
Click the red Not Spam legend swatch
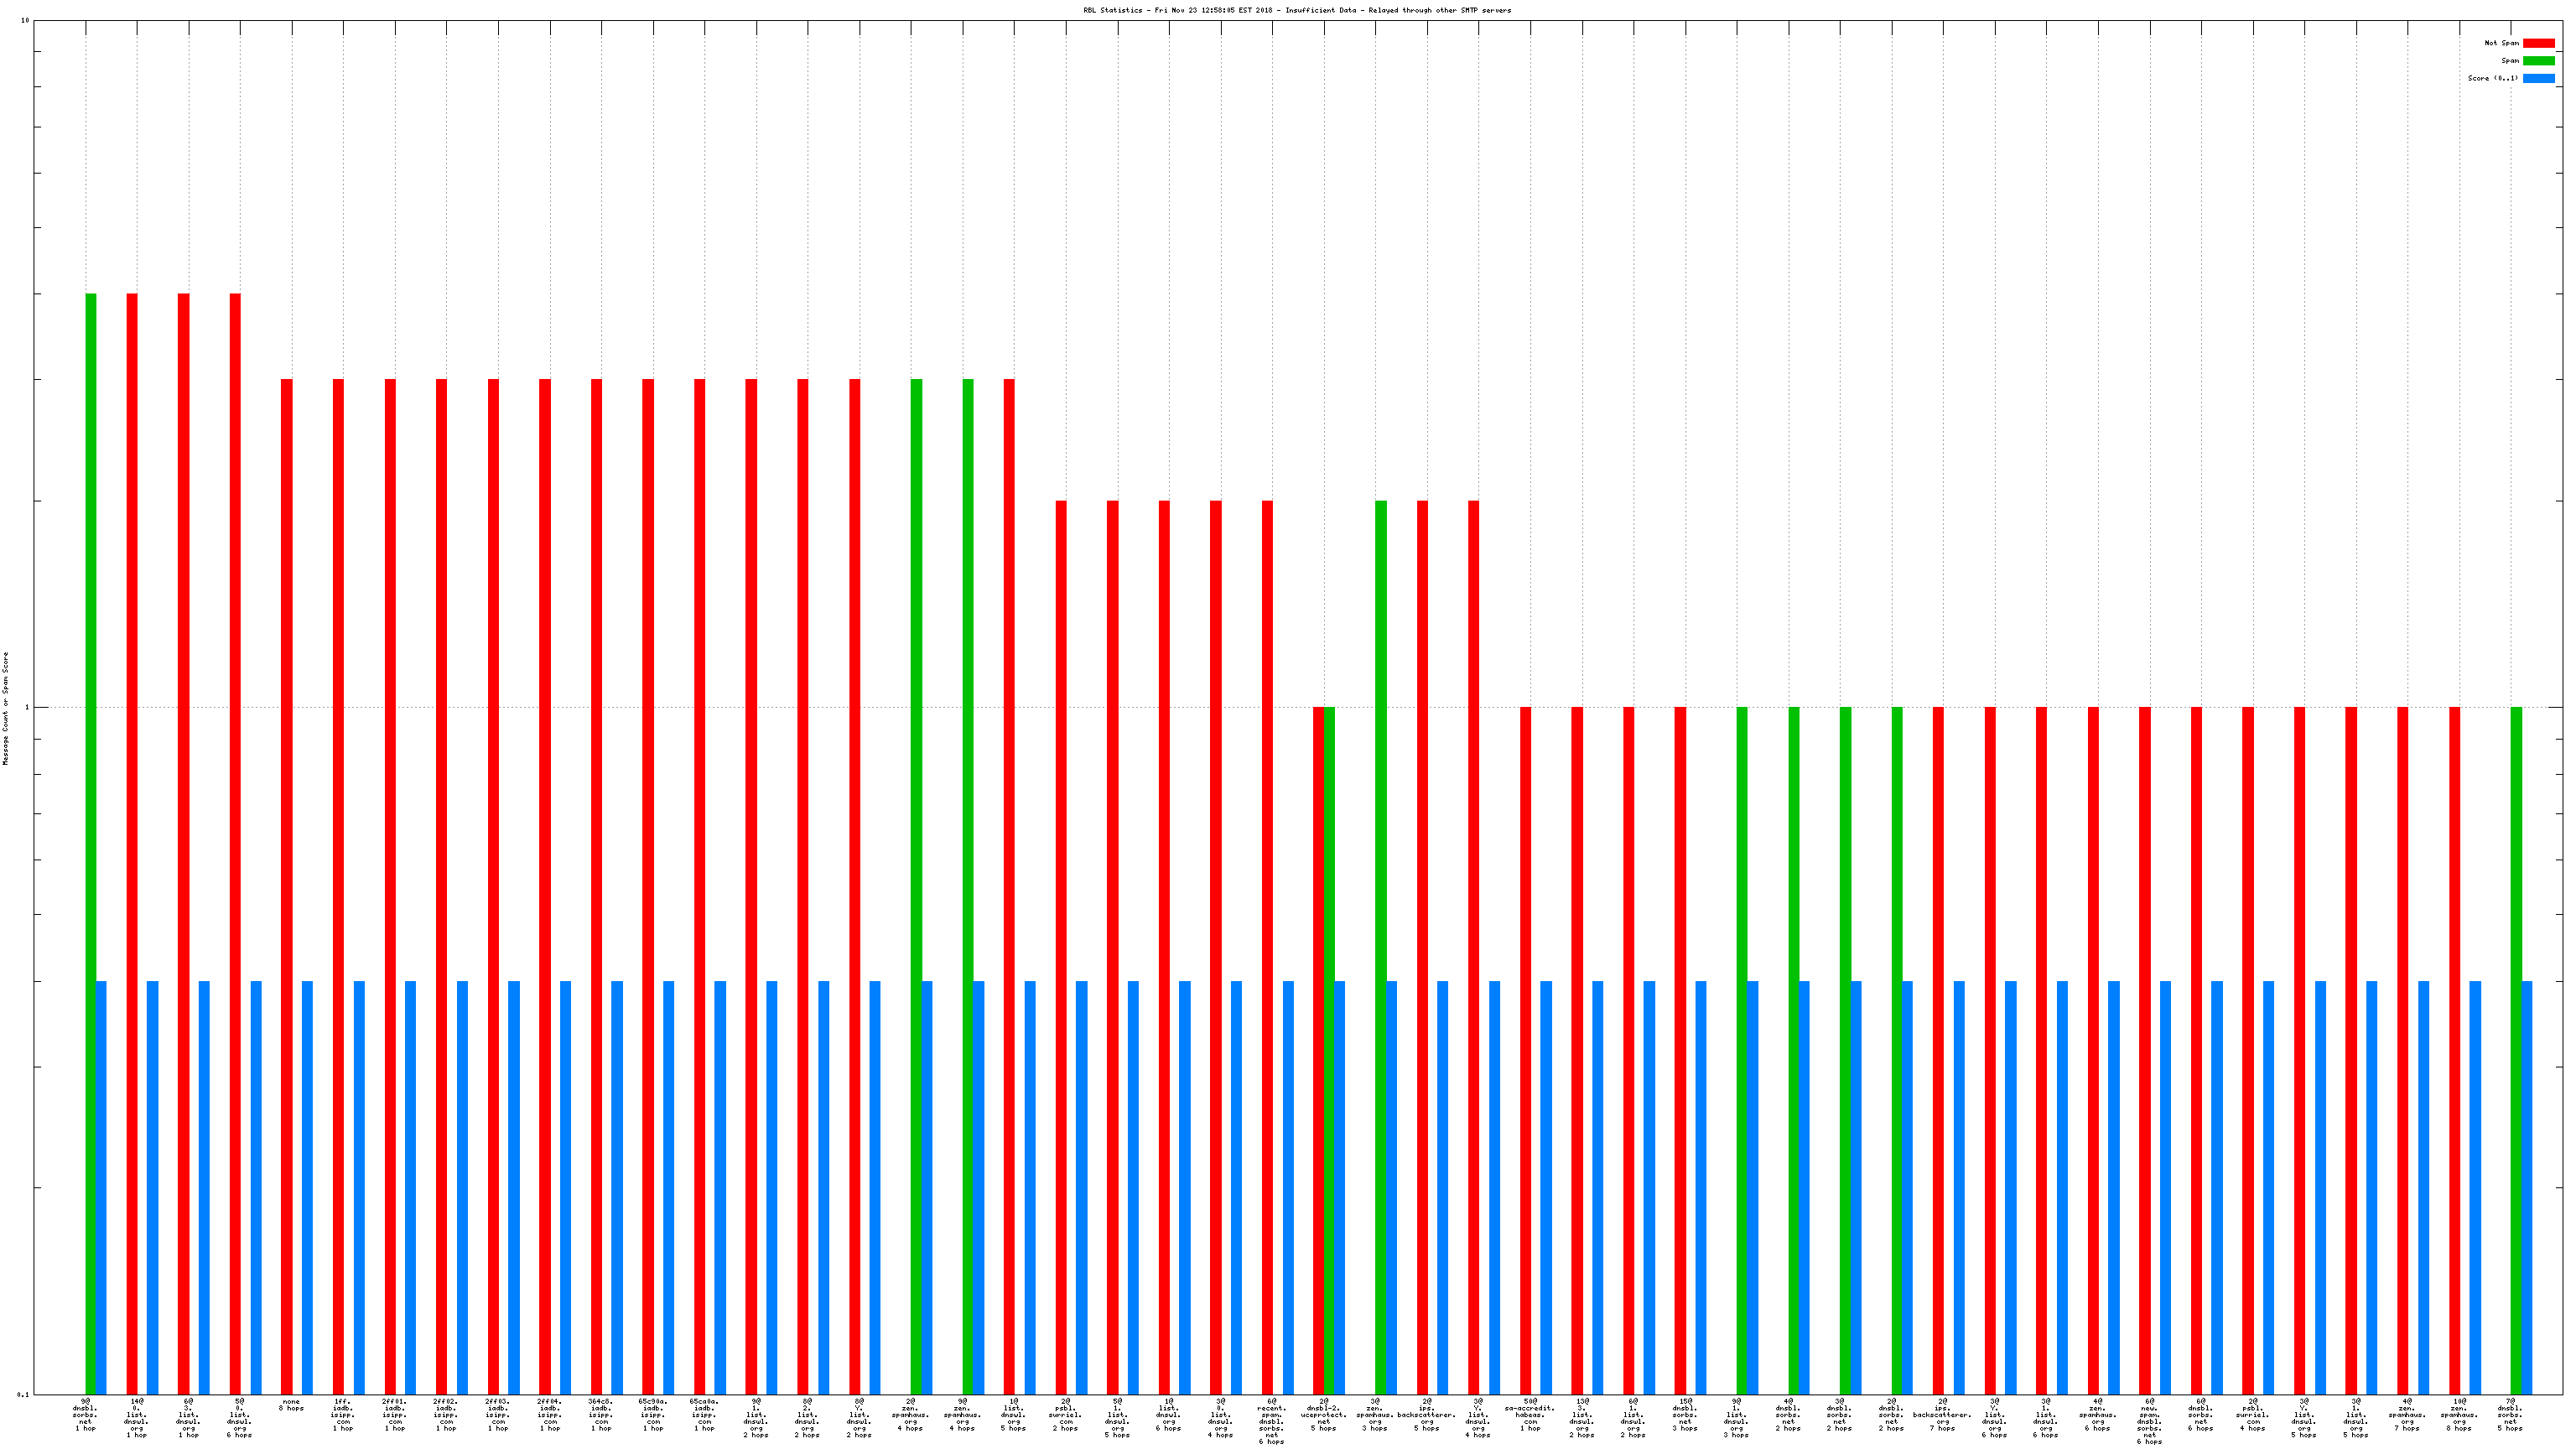click(x=2538, y=43)
